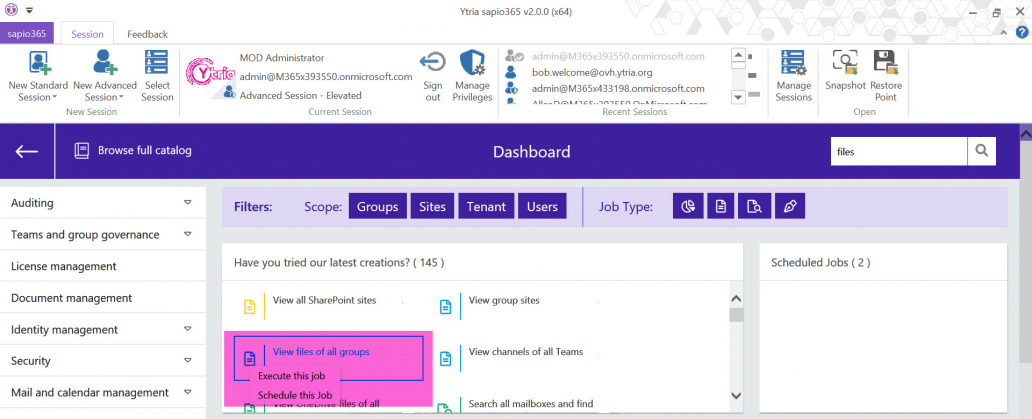
Task: Select recent session bob.welcome@ovh.ytria.org
Action: (x=592, y=72)
